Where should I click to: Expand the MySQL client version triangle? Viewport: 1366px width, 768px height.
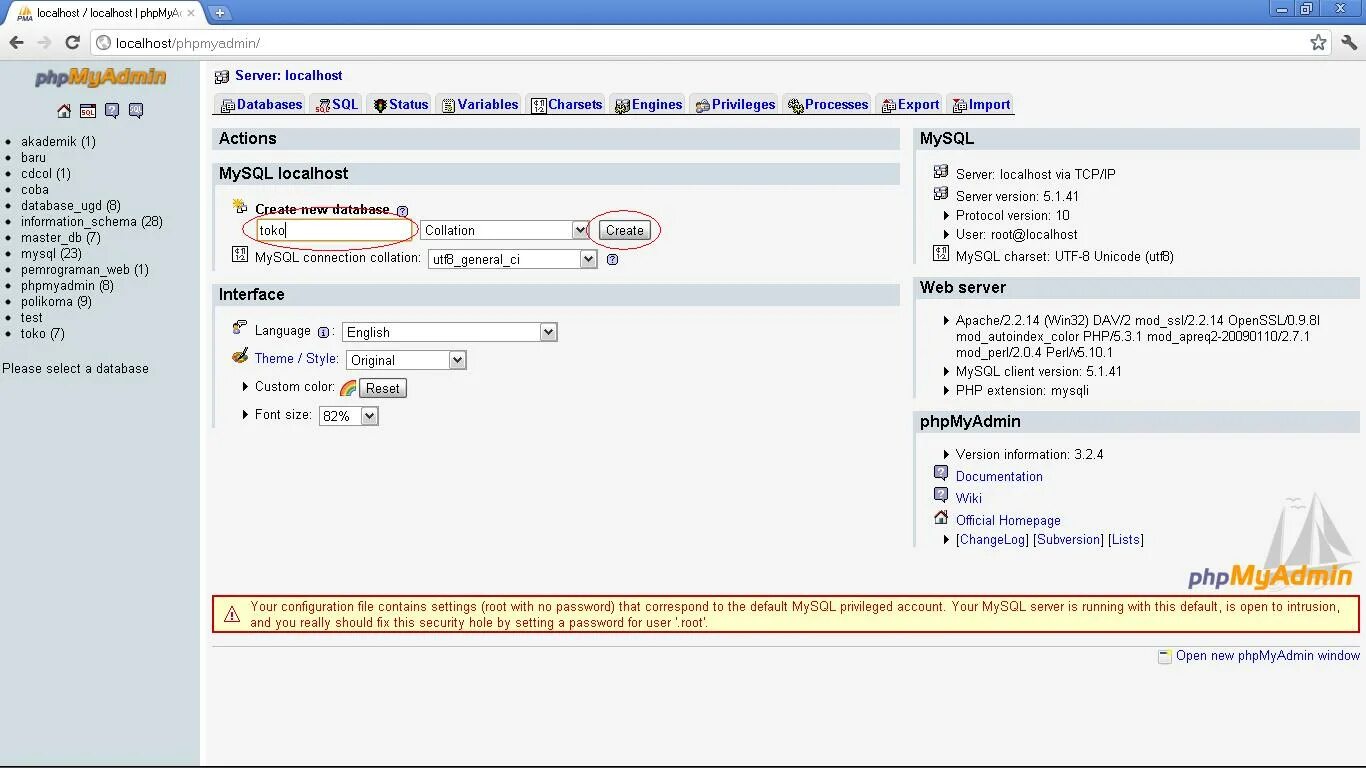(946, 371)
